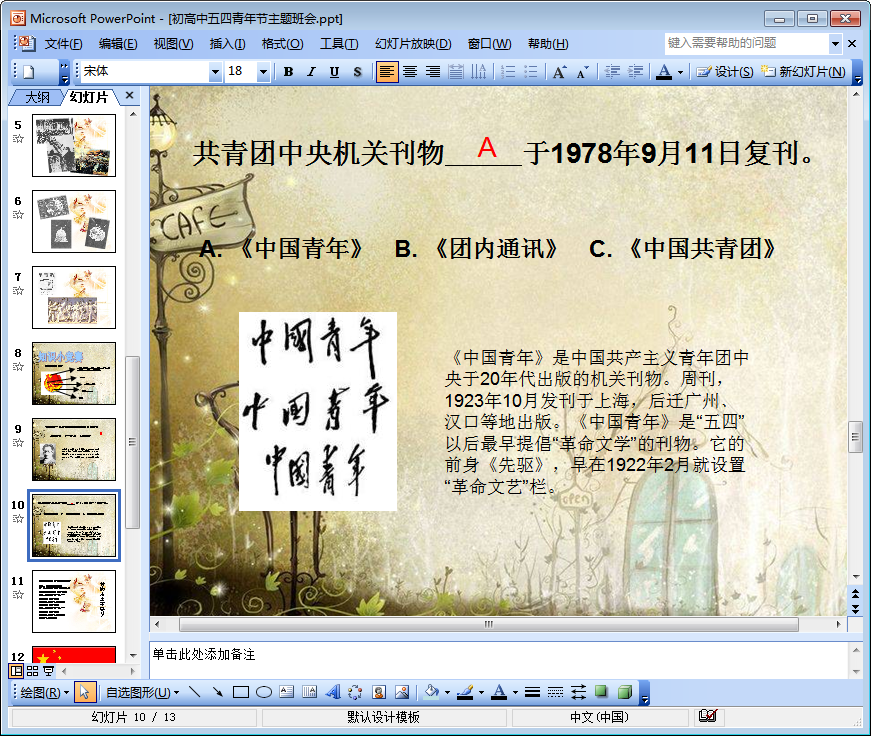Start slide show from current slide
This screenshot has width=871, height=736.
tap(49, 671)
